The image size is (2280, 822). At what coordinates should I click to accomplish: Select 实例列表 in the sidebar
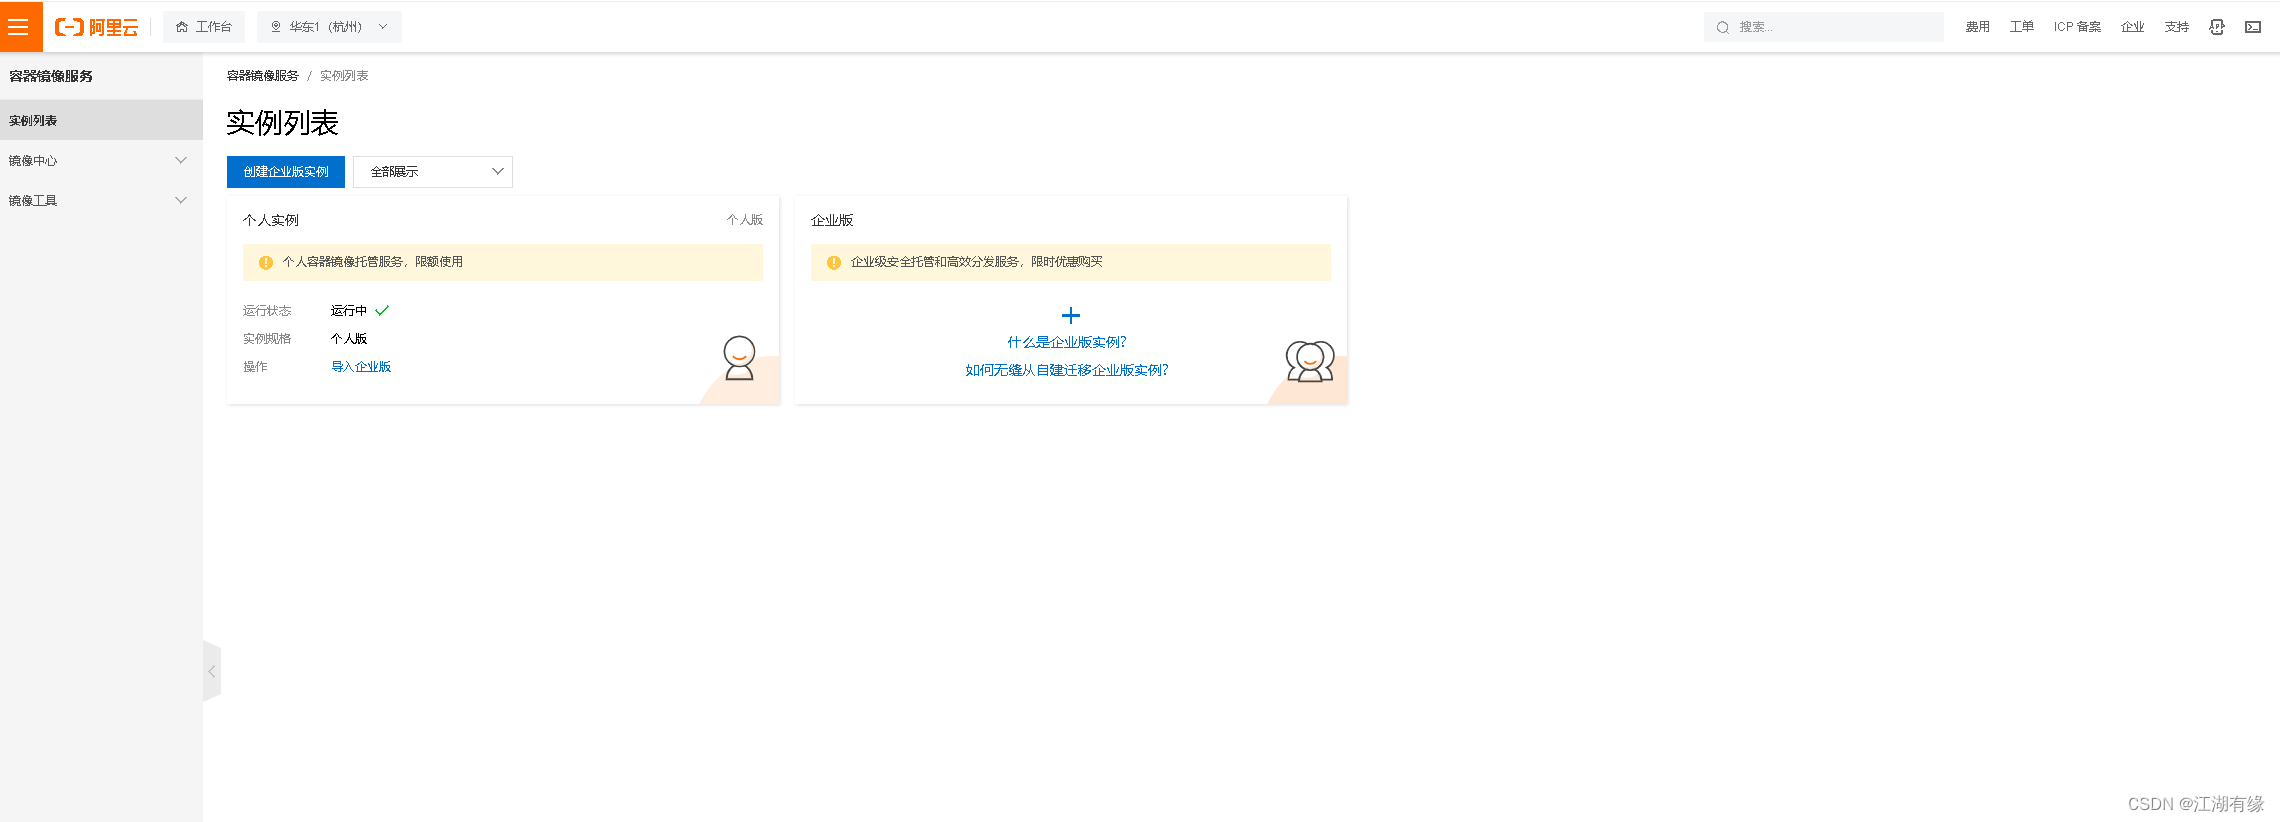click(x=101, y=120)
